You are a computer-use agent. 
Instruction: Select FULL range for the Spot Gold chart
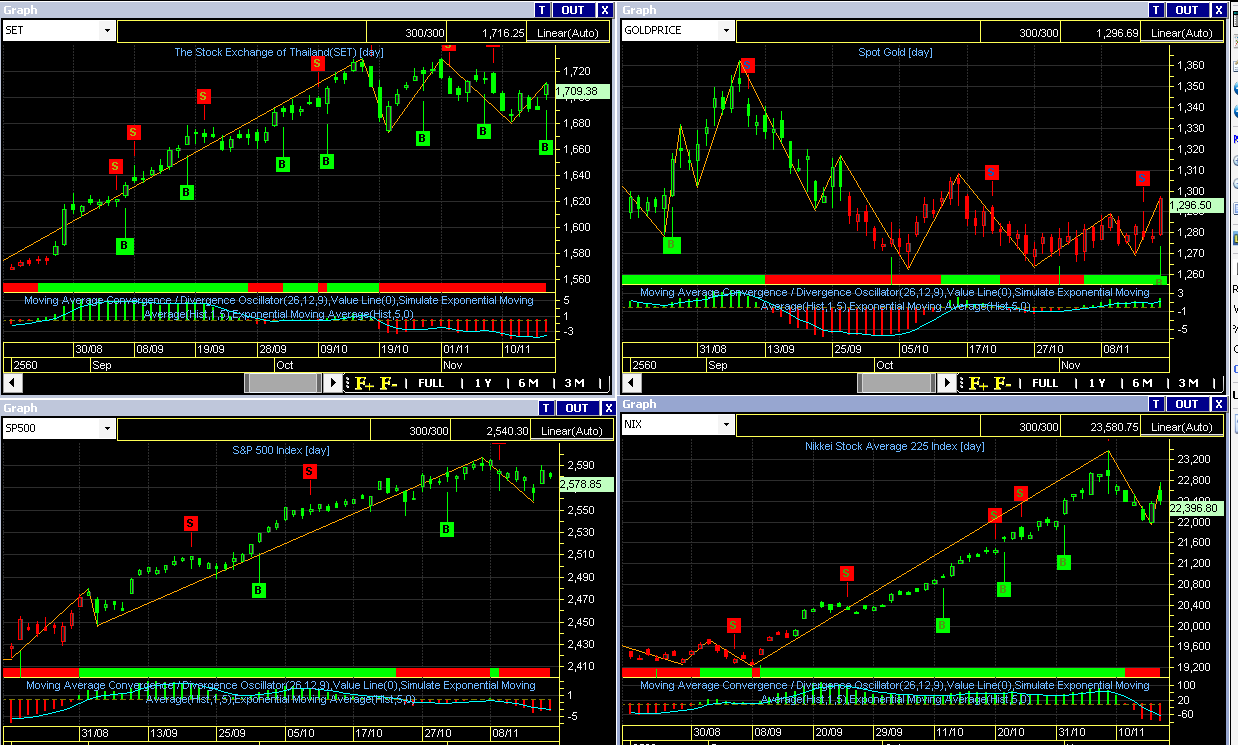1045,383
